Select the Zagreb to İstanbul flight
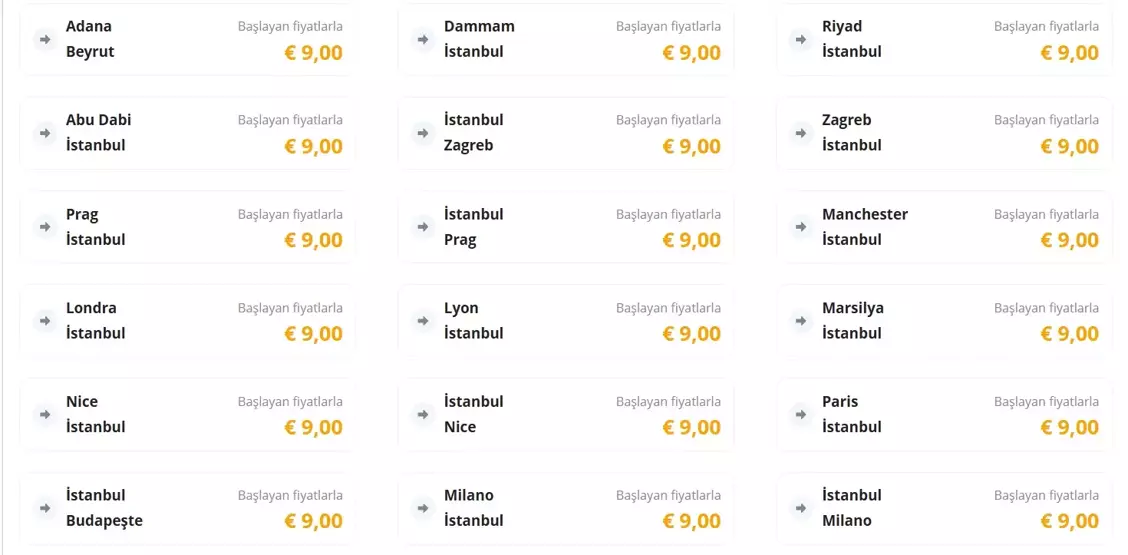The height and width of the screenshot is (555, 1128). 943,133
